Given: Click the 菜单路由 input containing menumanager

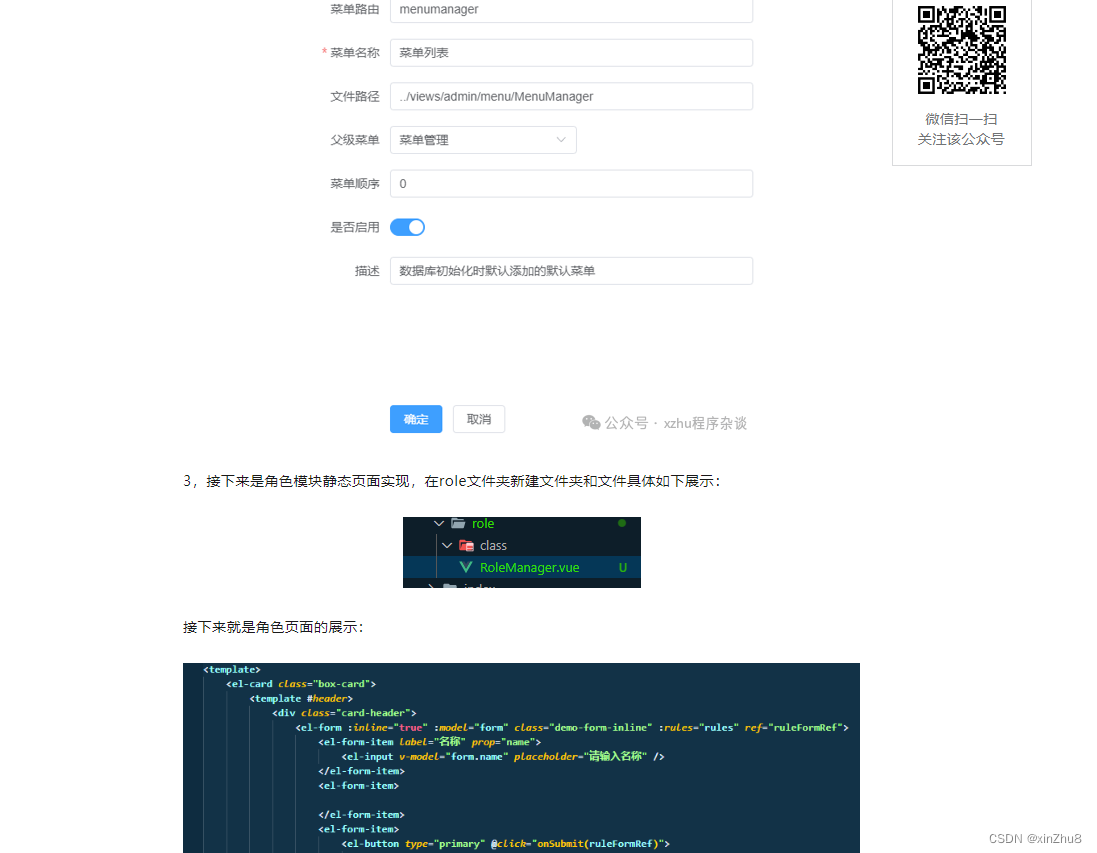Looking at the screenshot, I should point(571,9).
